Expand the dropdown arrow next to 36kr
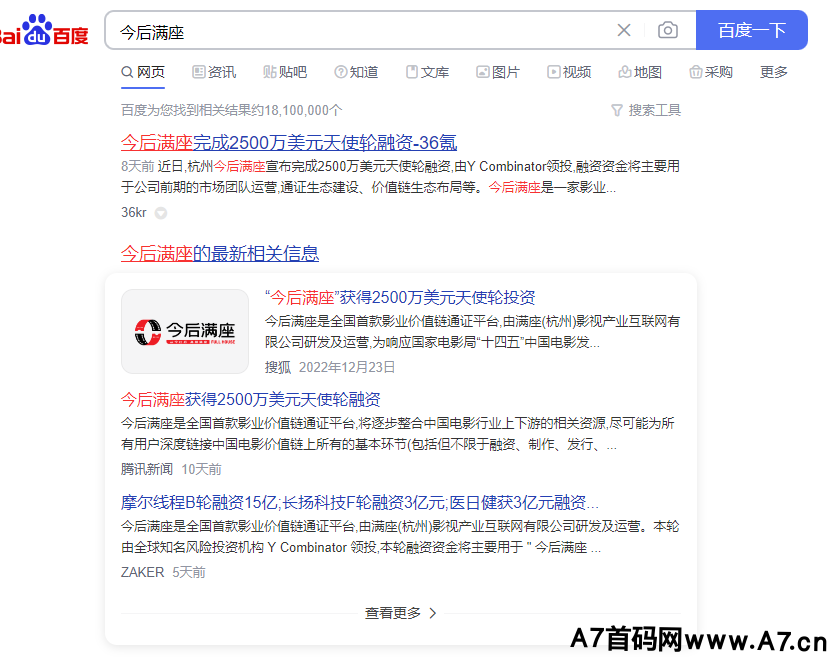This screenshot has width=833, height=657. pos(160,213)
